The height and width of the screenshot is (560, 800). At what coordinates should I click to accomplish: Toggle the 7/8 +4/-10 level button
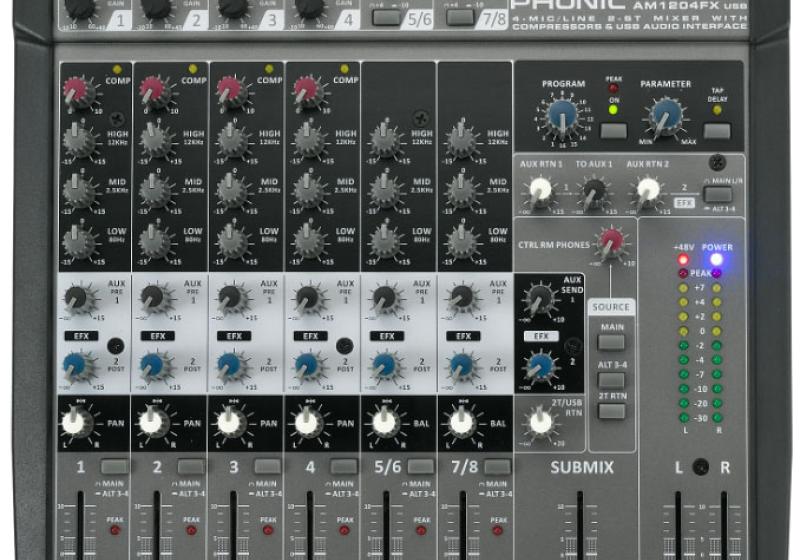pos(460,17)
